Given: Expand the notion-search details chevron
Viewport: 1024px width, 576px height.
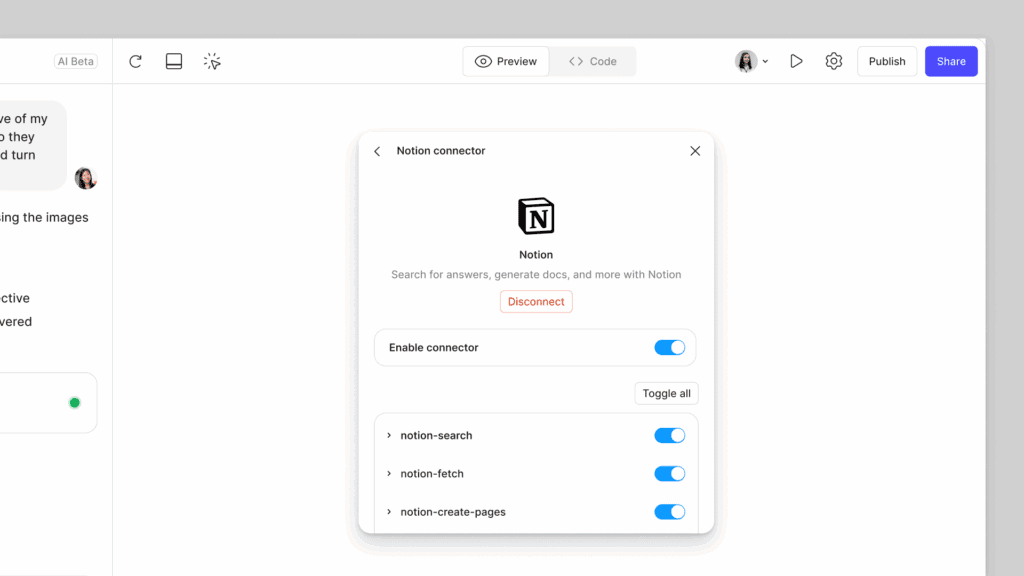Looking at the screenshot, I should pos(388,435).
